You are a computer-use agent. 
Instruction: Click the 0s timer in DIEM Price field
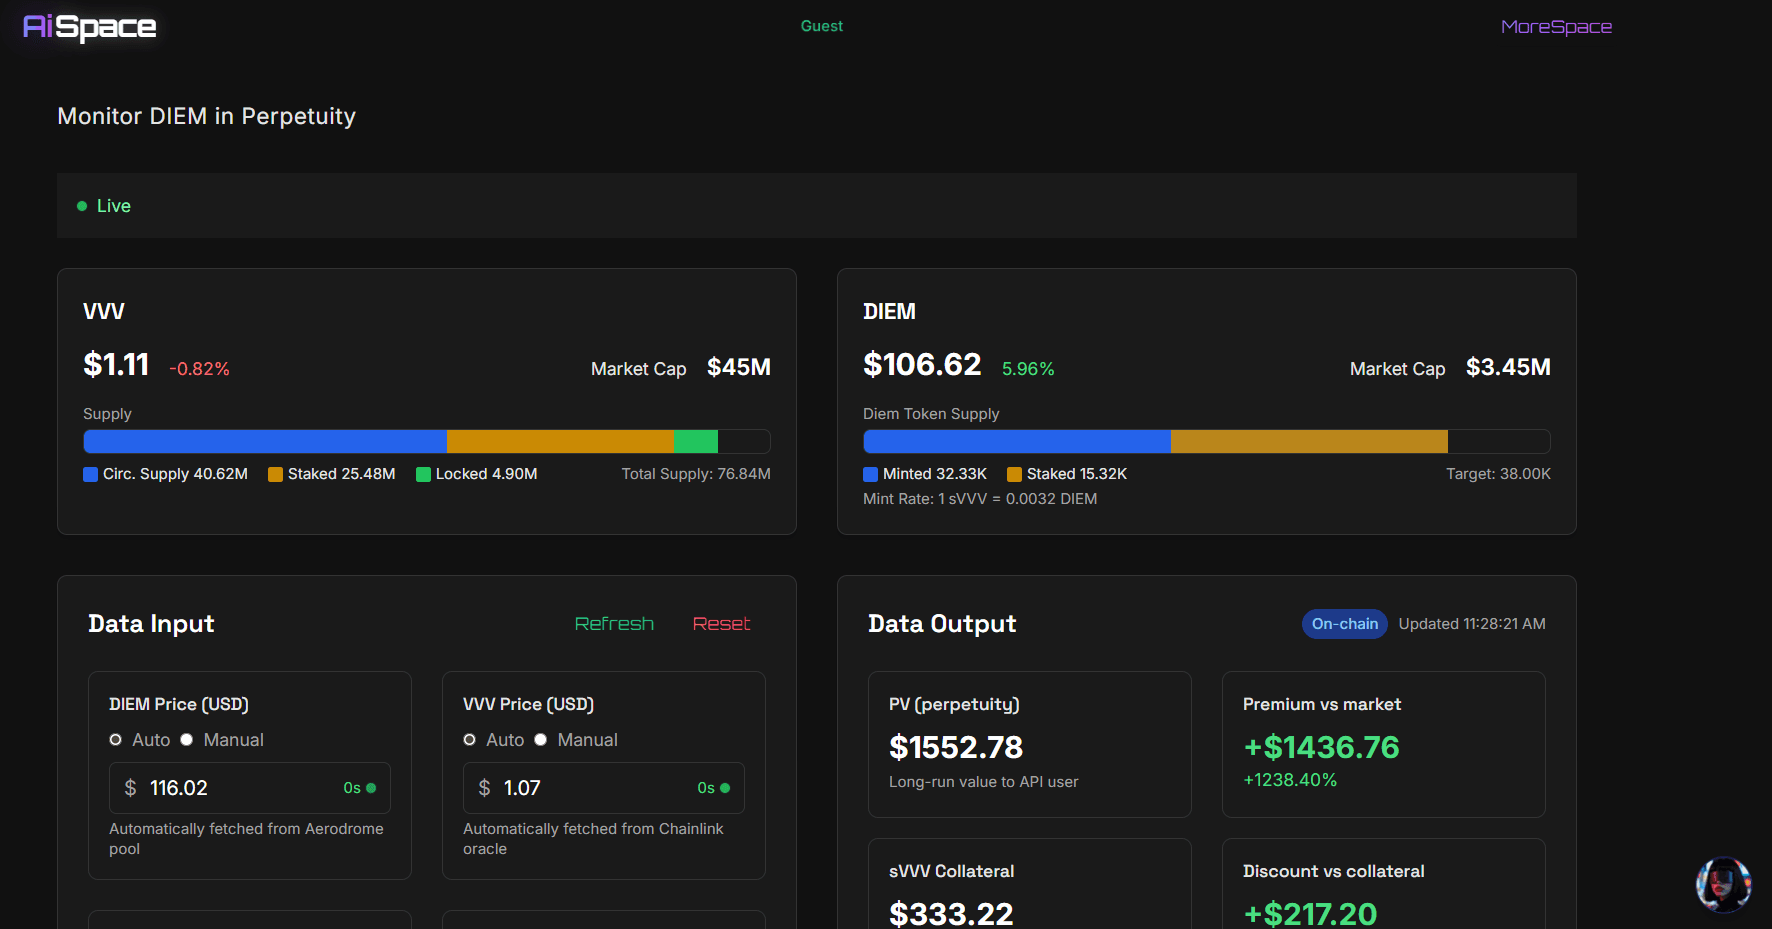click(x=352, y=788)
